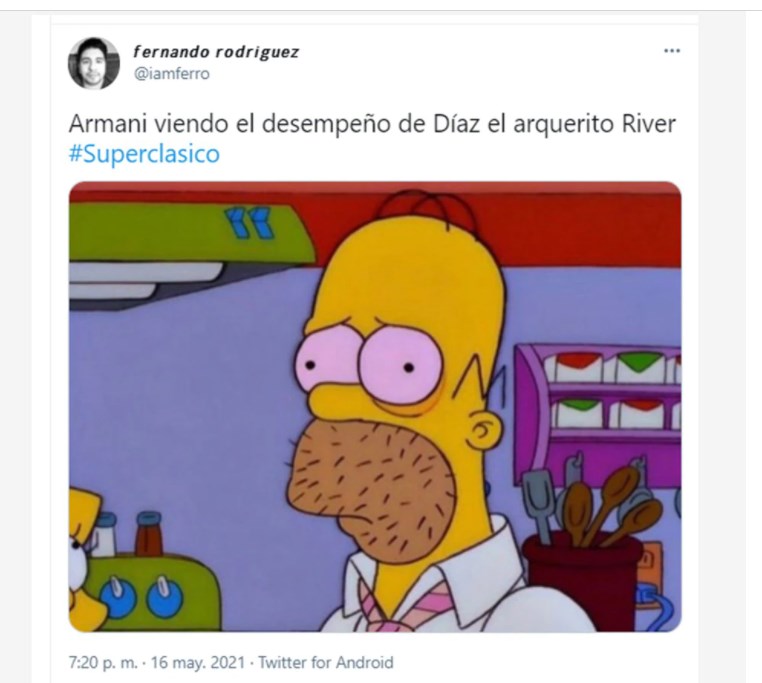The height and width of the screenshot is (683, 762).
Task: Click Homer's ear in the meme
Action: [483, 429]
